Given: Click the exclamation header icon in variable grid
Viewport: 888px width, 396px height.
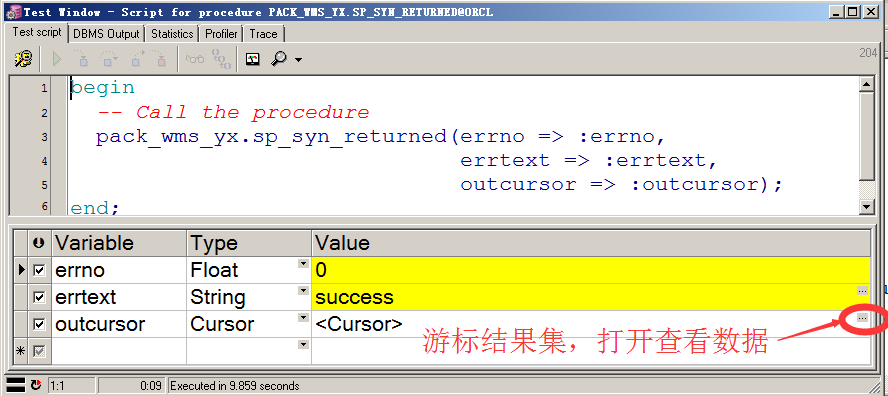Looking at the screenshot, I should (40, 244).
